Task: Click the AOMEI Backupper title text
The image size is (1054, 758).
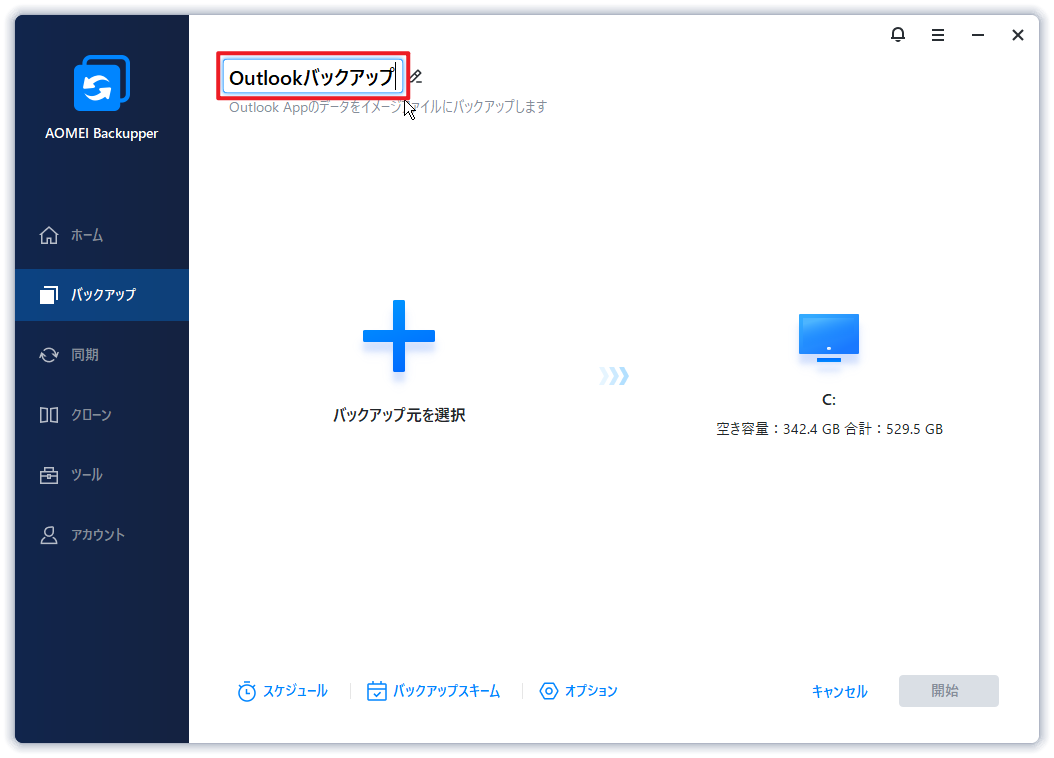Action: pyautogui.click(x=102, y=134)
